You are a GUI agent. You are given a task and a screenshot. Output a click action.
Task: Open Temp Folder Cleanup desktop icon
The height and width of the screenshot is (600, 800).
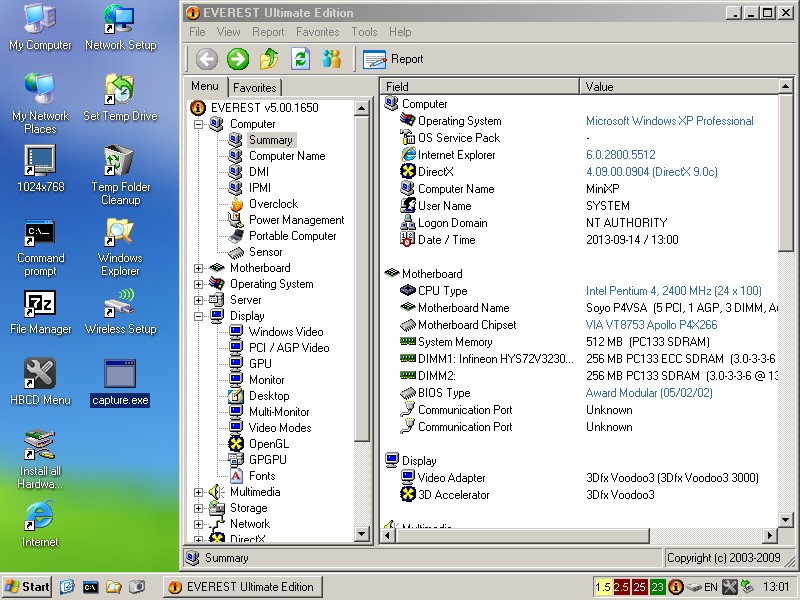pyautogui.click(x=120, y=176)
